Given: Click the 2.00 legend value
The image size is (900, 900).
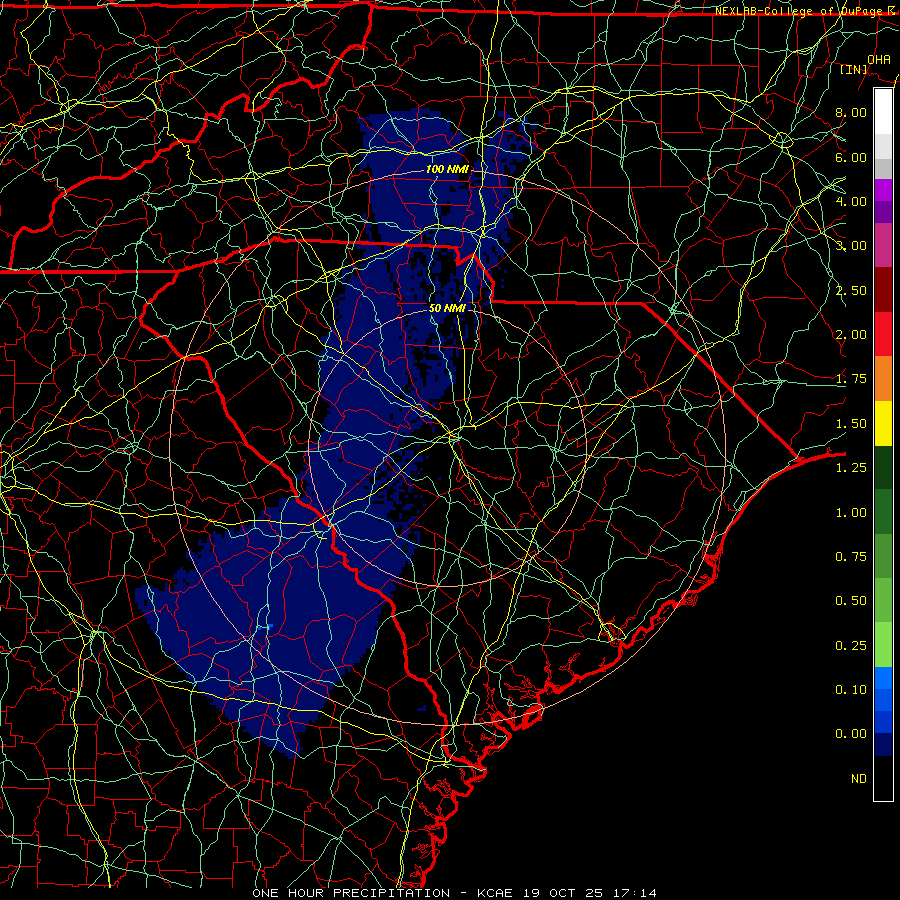Looking at the screenshot, I should [x=851, y=335].
